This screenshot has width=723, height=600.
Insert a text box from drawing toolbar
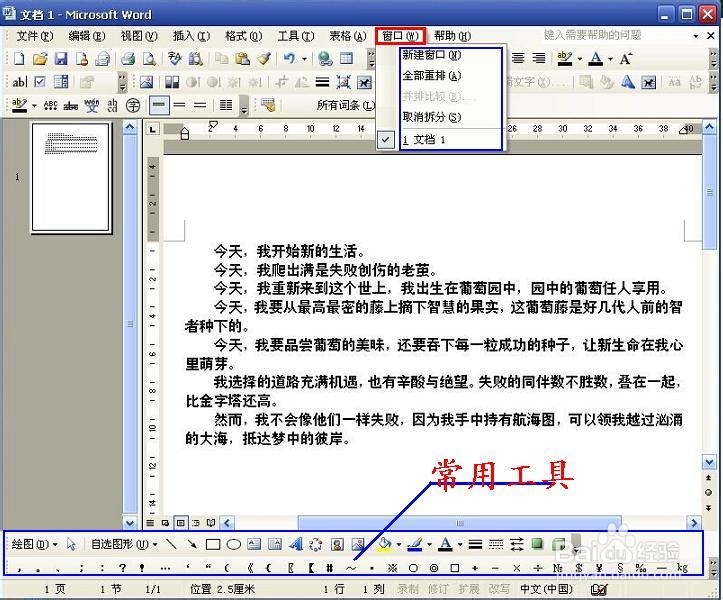pos(254,545)
